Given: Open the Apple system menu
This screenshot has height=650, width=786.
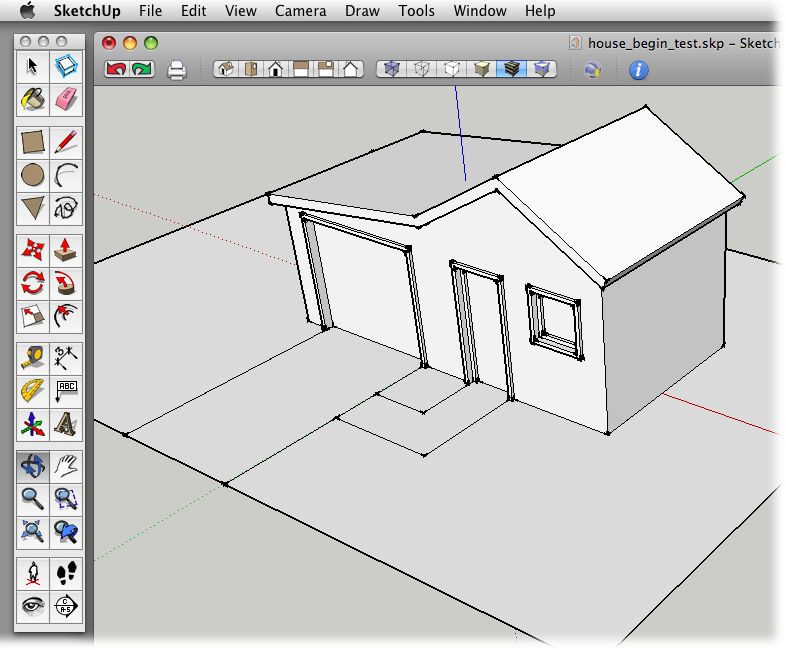Looking at the screenshot, I should (x=27, y=11).
